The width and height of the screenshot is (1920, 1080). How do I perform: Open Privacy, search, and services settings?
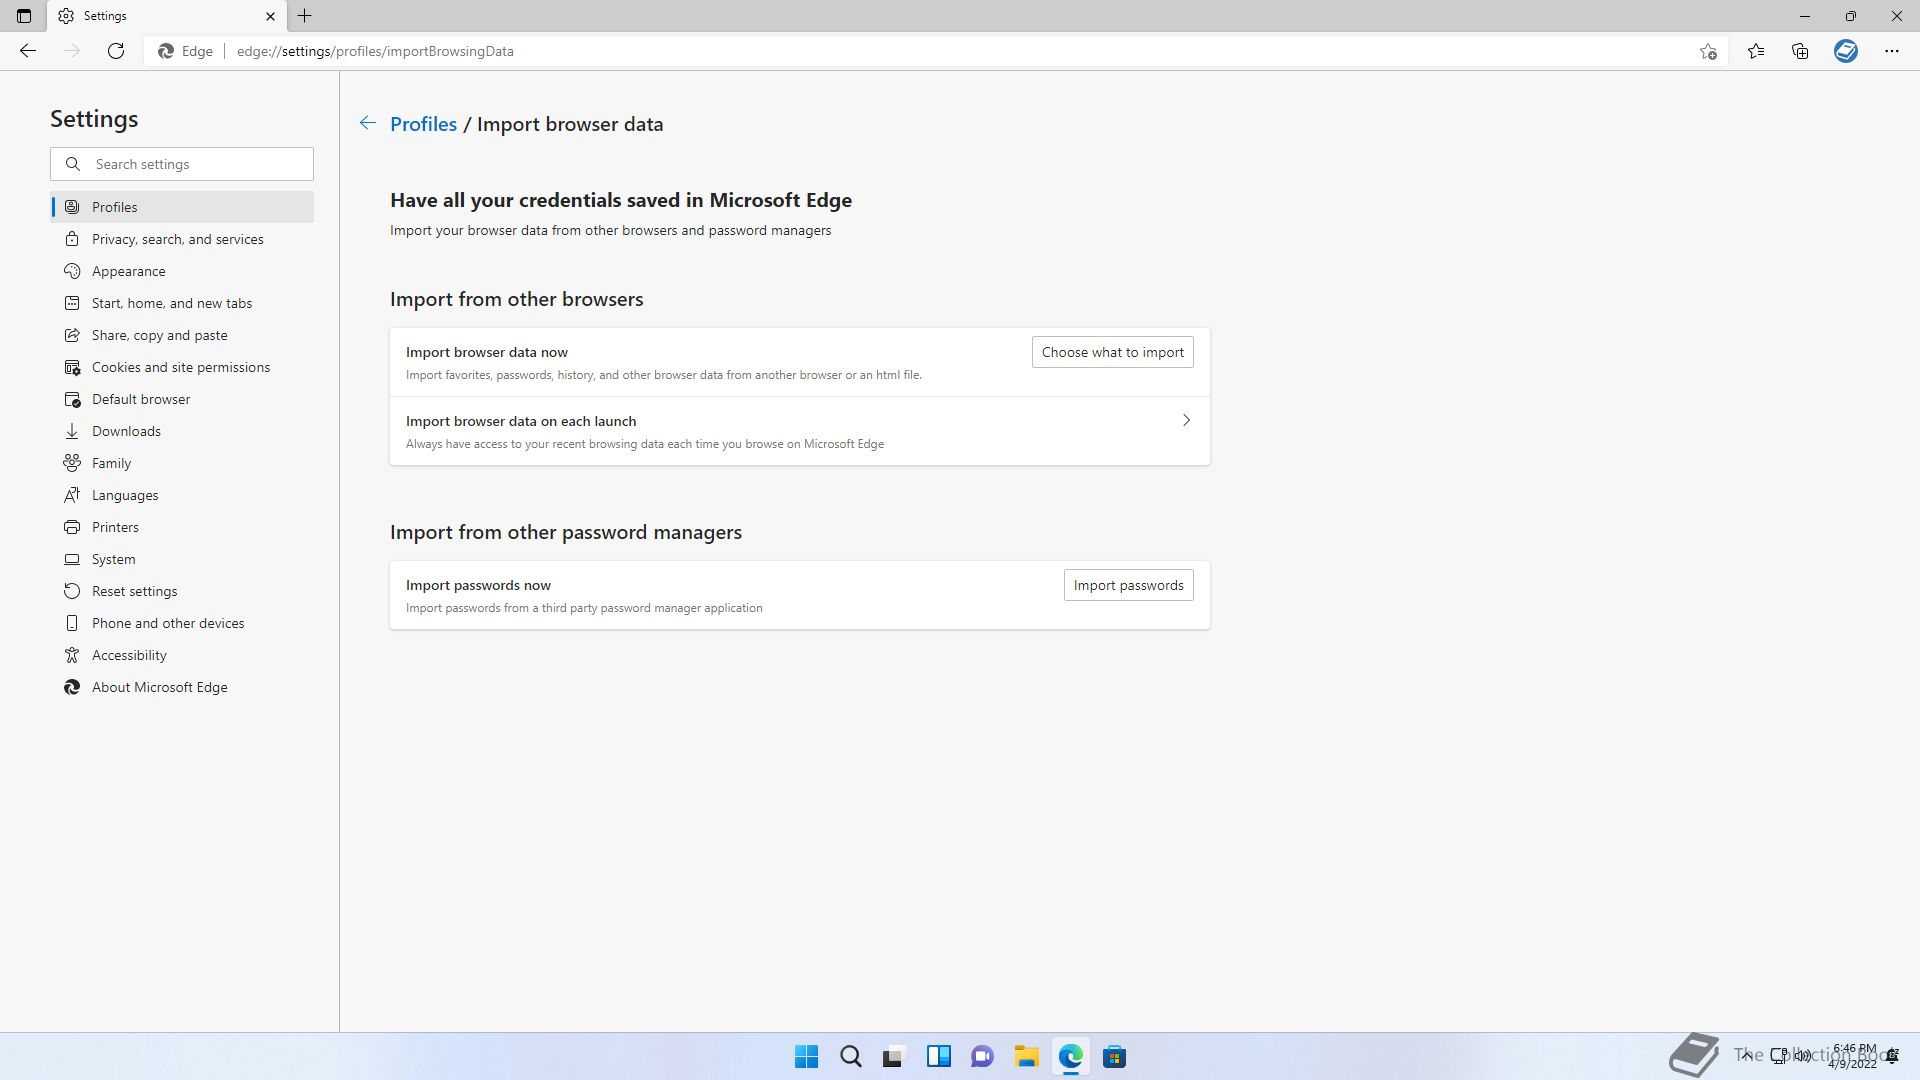tap(182, 239)
